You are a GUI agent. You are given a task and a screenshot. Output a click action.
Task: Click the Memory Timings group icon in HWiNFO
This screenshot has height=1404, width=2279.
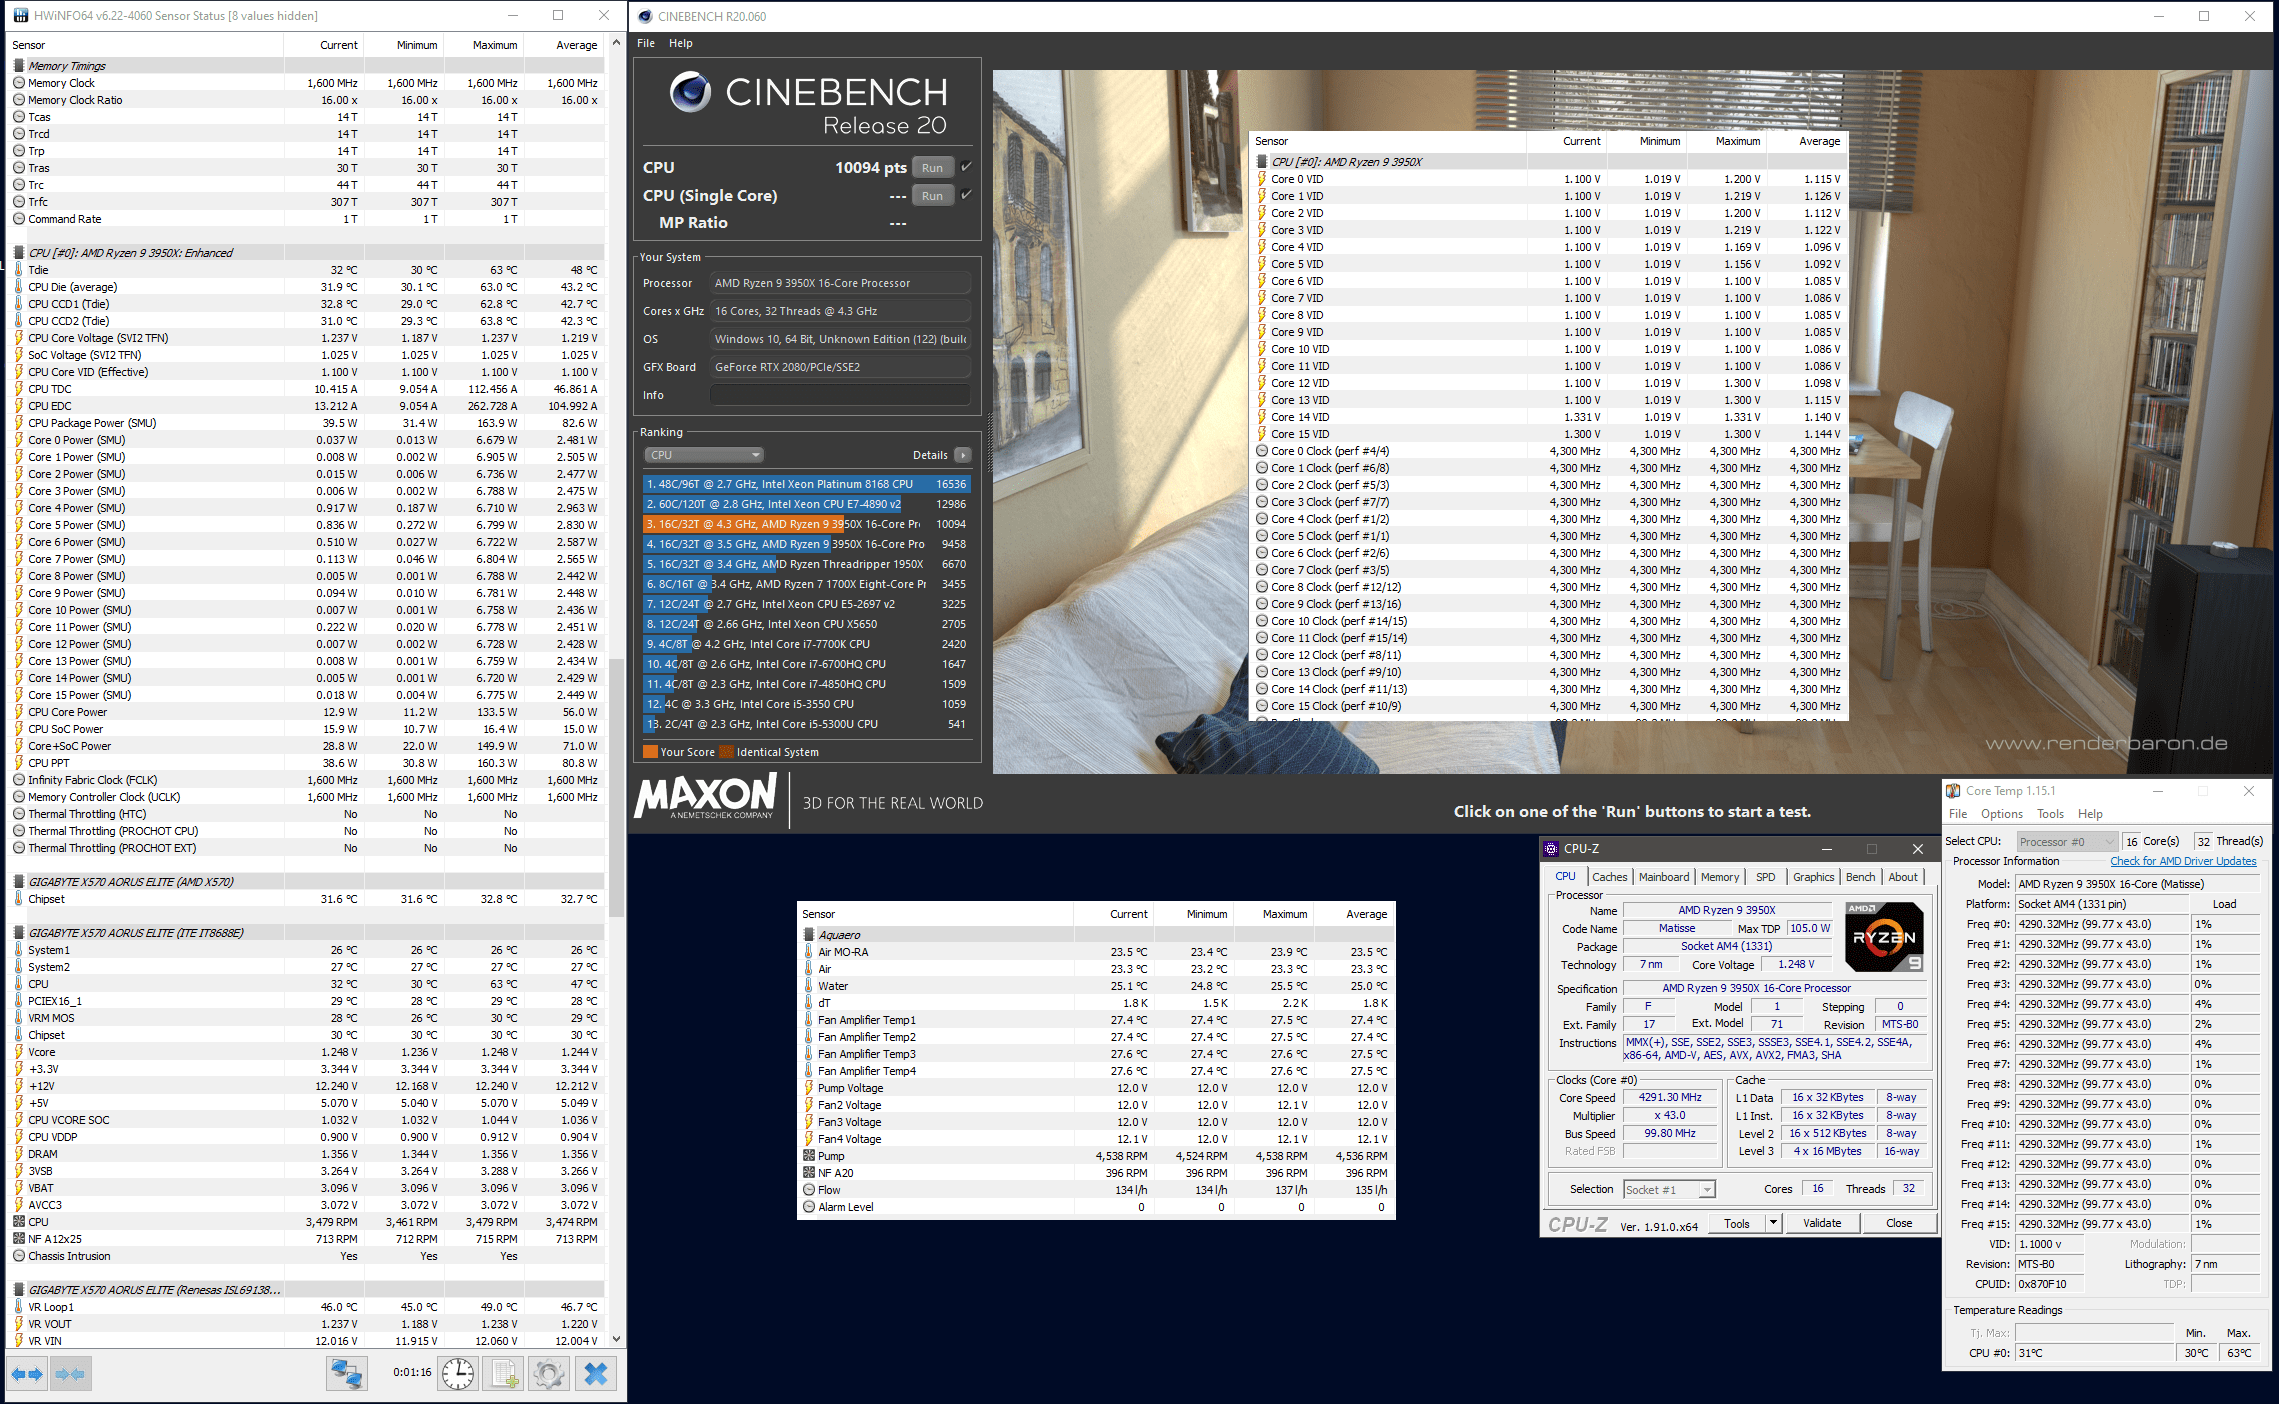[x=19, y=66]
